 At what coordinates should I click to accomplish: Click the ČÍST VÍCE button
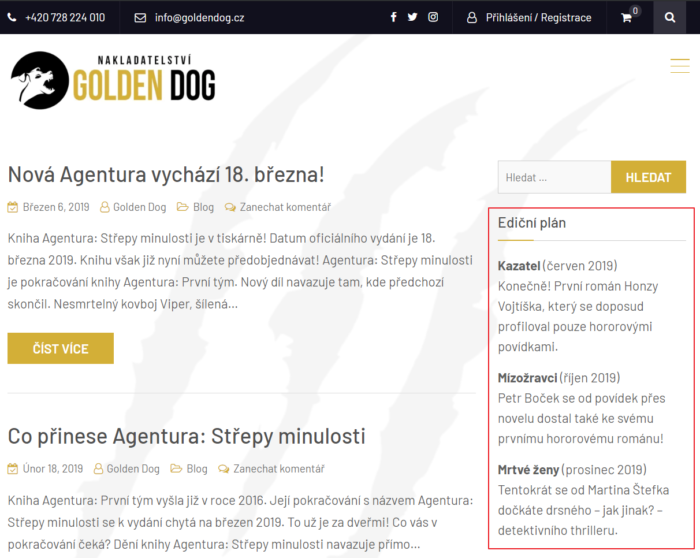pyautogui.click(x=61, y=348)
